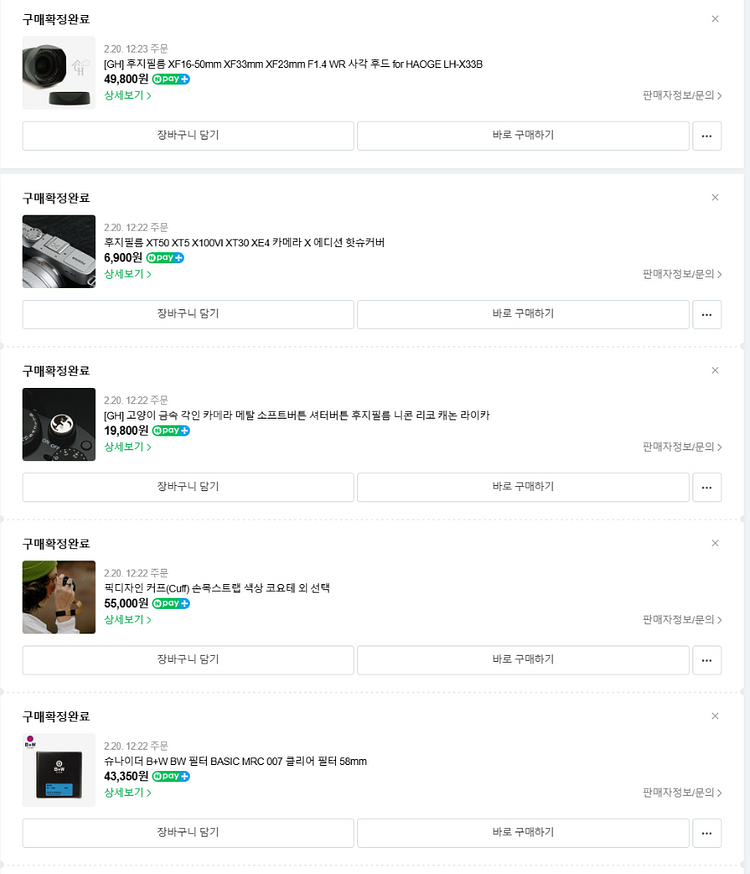The height and width of the screenshot is (874, 750).
Task: Buy the Peak Design Cuff strap now
Action: pyautogui.click(x=523, y=660)
